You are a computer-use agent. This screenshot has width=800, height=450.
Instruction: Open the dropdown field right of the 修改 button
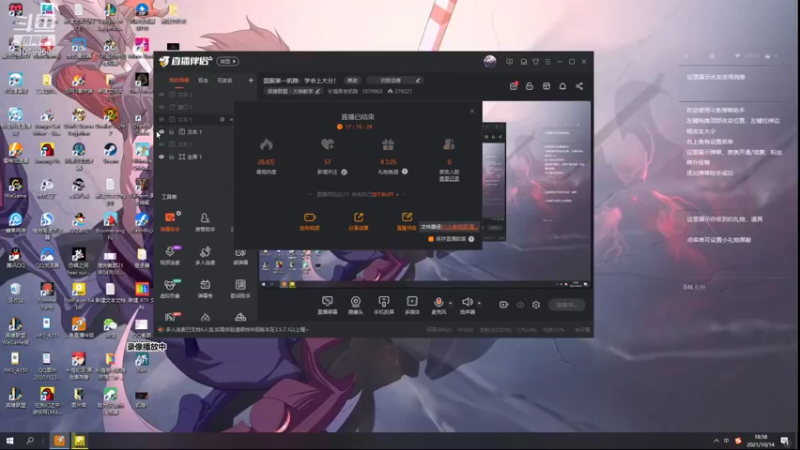click(394, 80)
